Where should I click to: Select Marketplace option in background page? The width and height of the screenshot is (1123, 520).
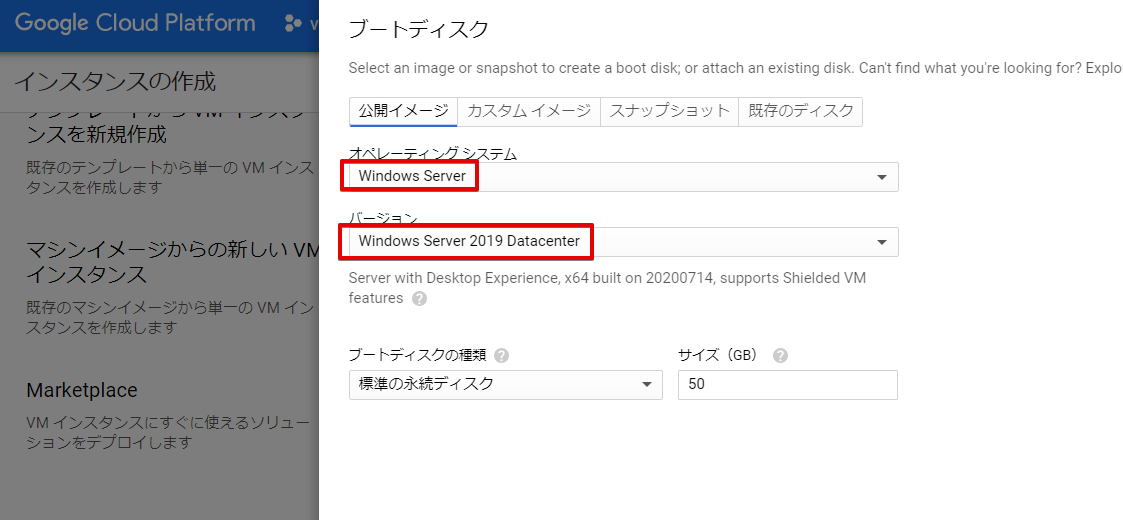pyautogui.click(x=82, y=390)
